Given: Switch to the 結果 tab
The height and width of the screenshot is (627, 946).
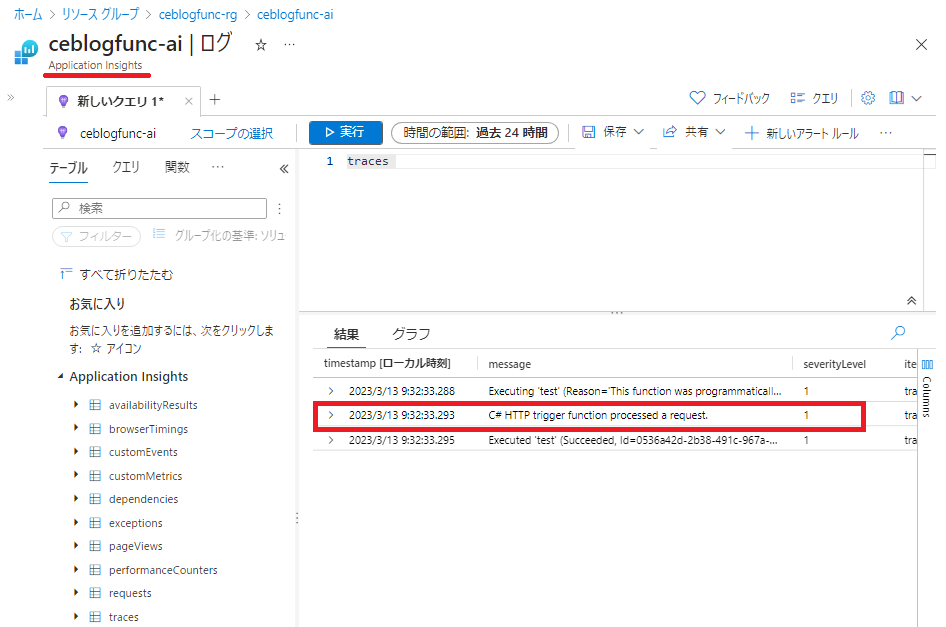Looking at the screenshot, I should point(346,334).
